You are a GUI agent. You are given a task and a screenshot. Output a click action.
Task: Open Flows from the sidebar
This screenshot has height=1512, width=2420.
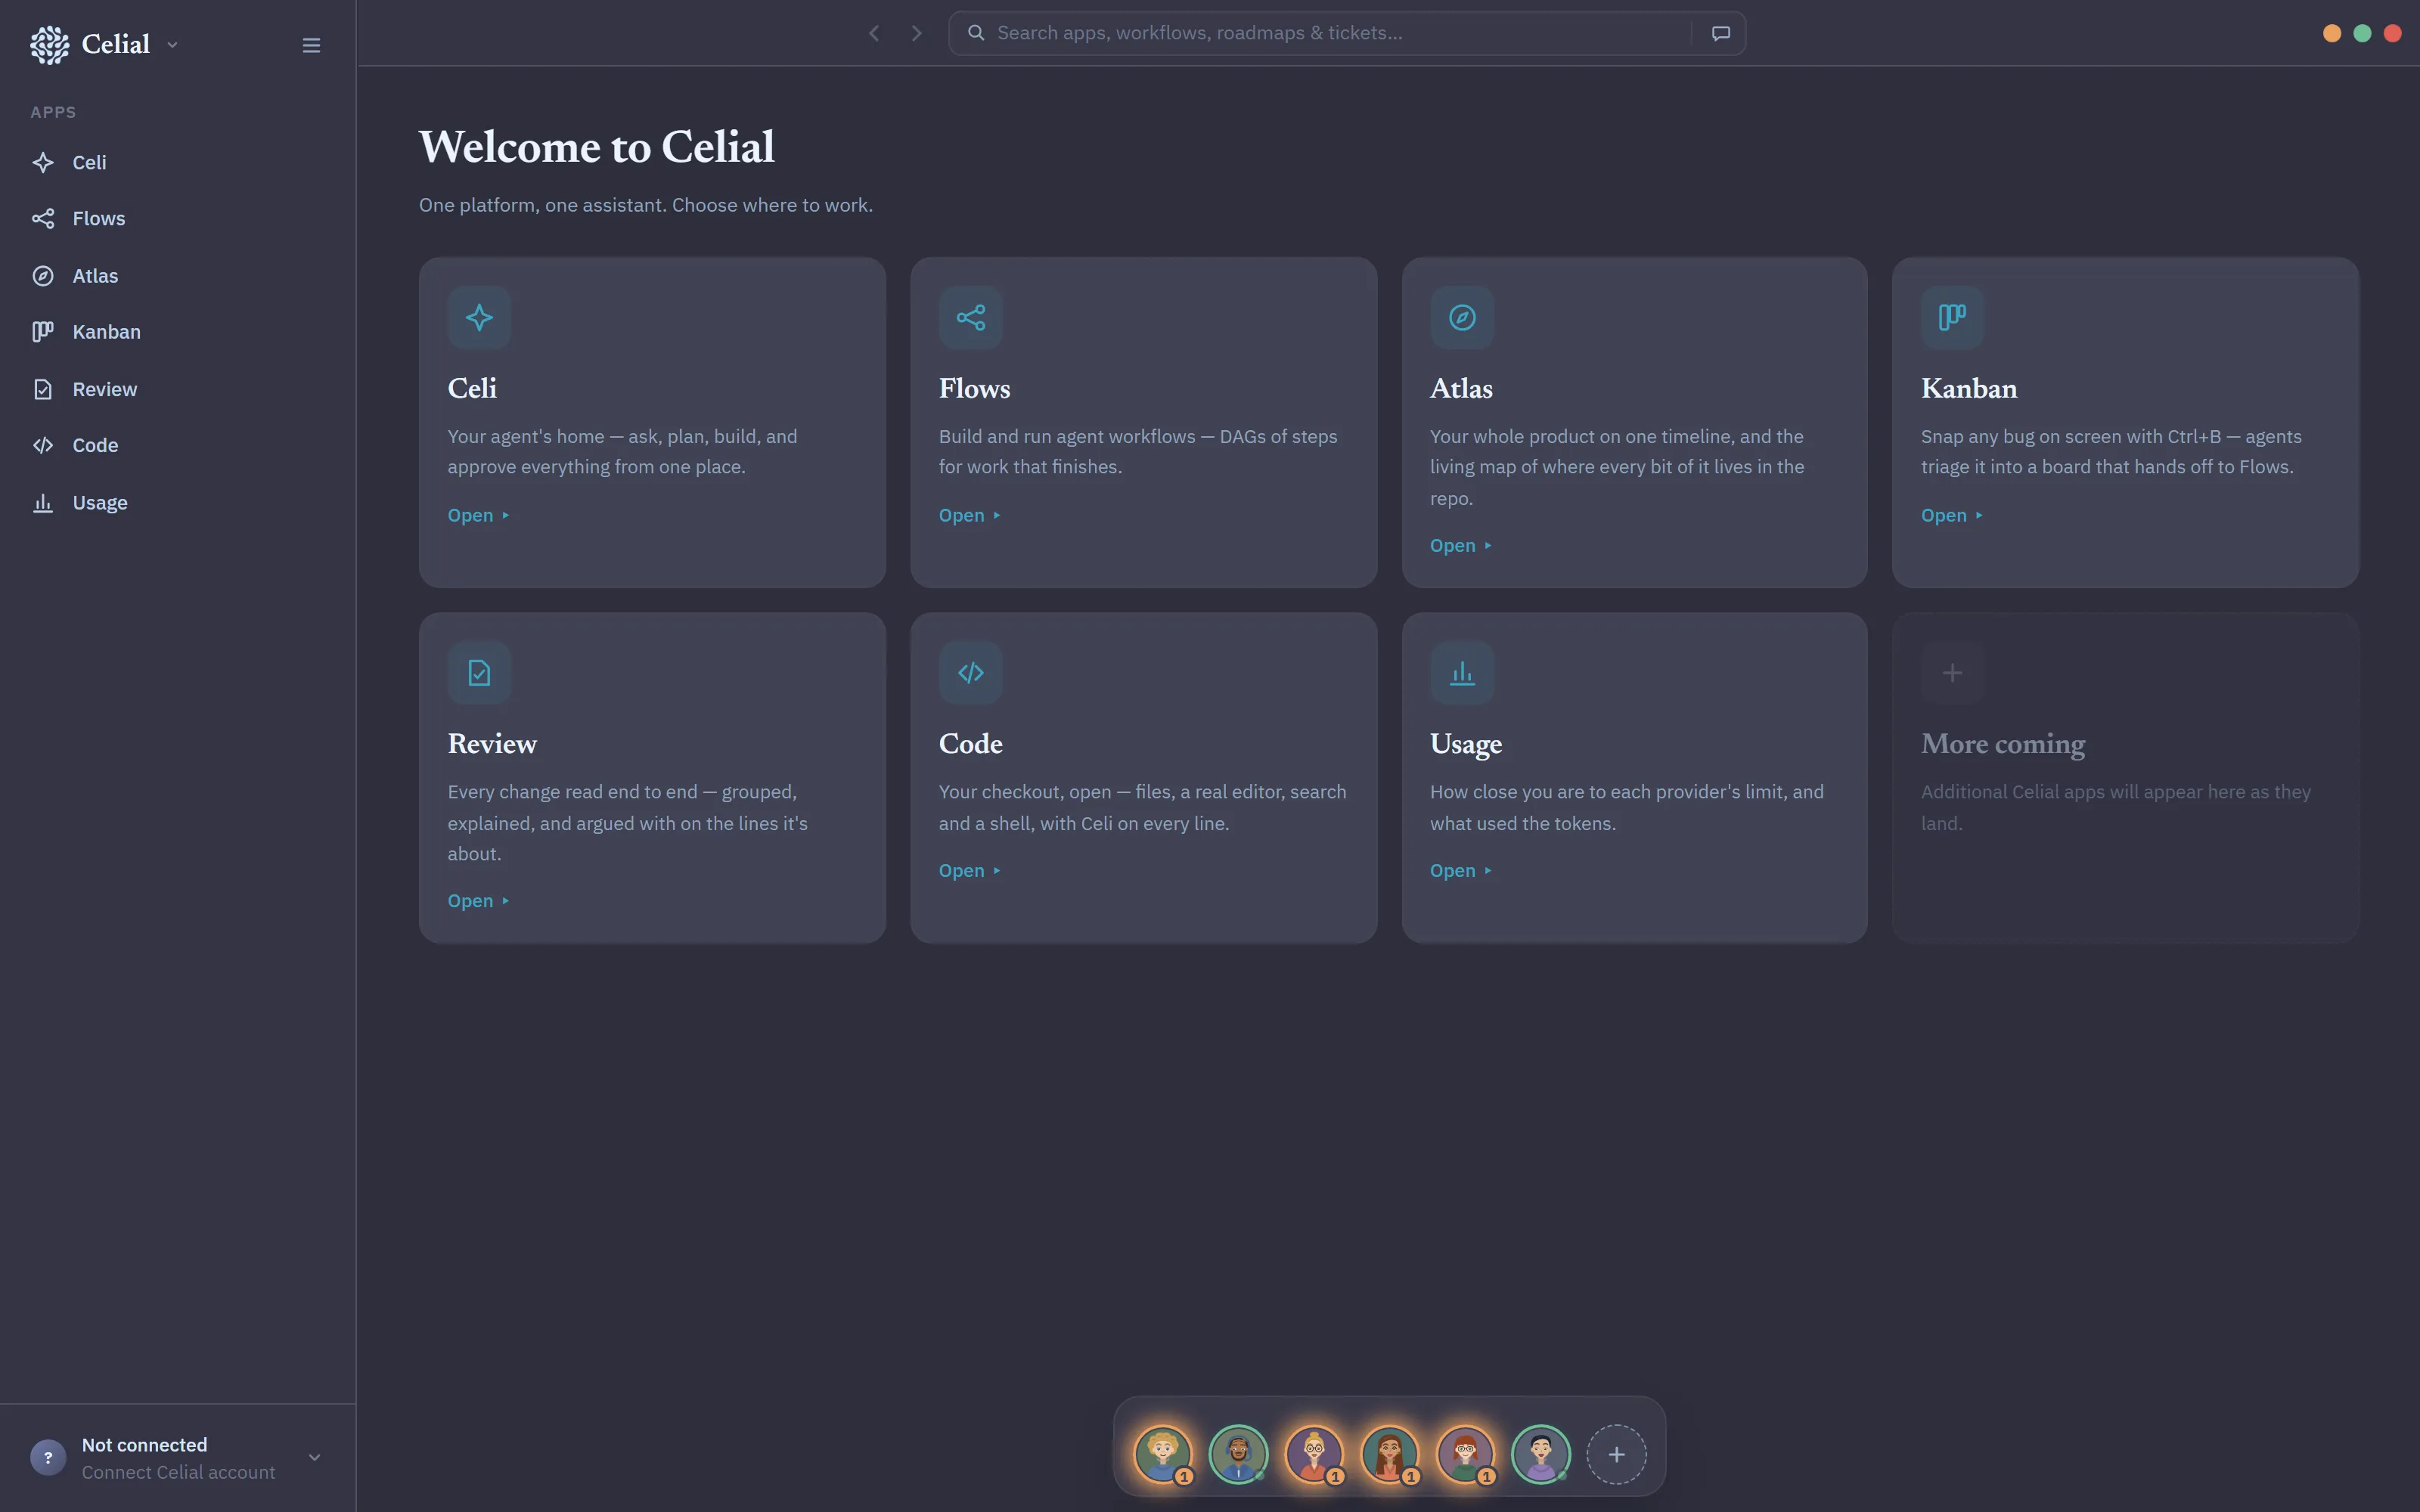(178, 218)
